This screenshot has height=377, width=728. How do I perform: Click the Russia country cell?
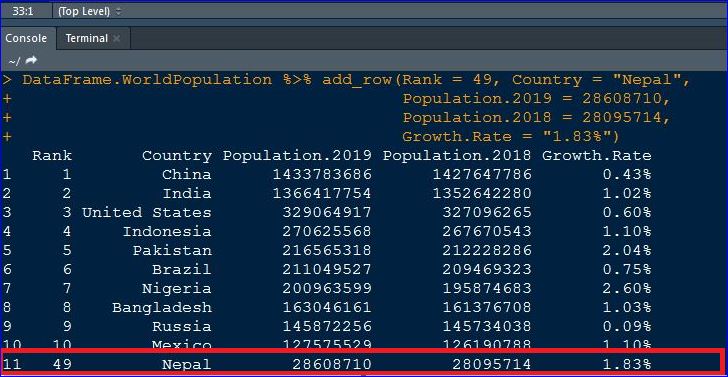point(182,326)
